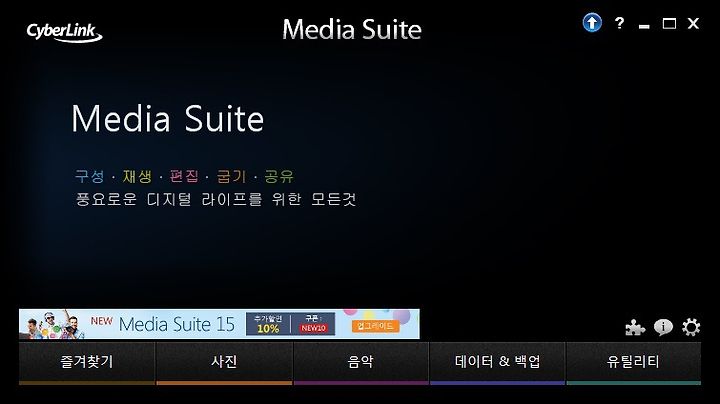Open the plug-ins puzzle piece icon
This screenshot has height=404, width=720.
tap(635, 327)
